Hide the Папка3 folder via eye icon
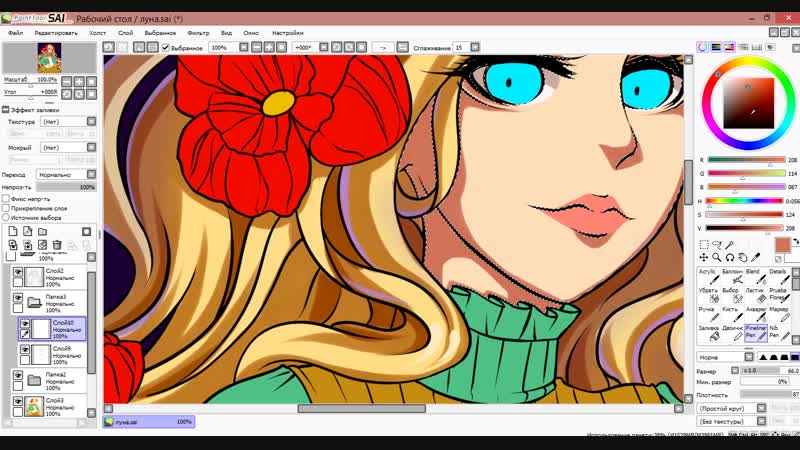Viewport: 800px width, 450px height. pyautogui.click(x=18, y=297)
